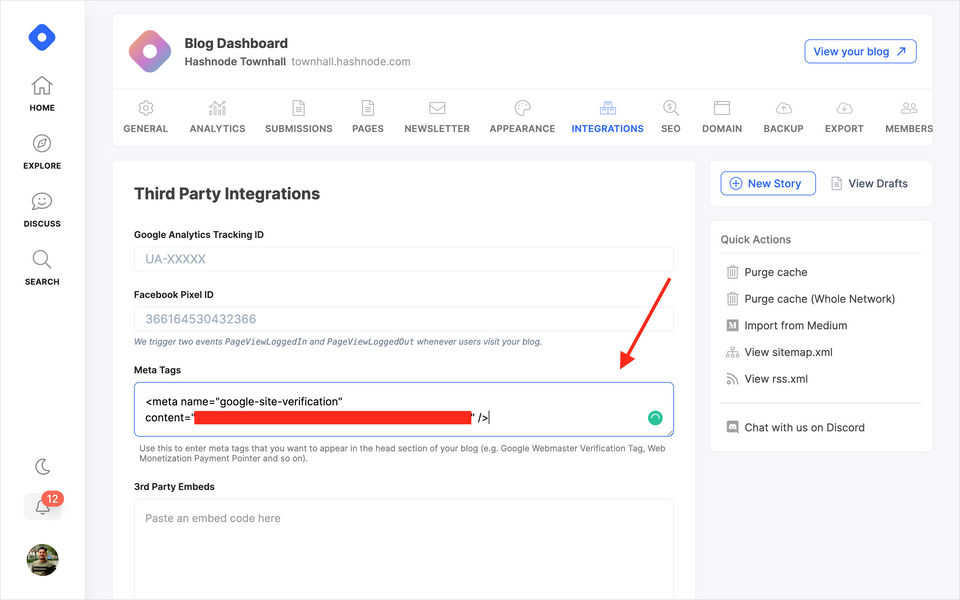
Task: Select the Appearance tab
Action: [x=522, y=117]
